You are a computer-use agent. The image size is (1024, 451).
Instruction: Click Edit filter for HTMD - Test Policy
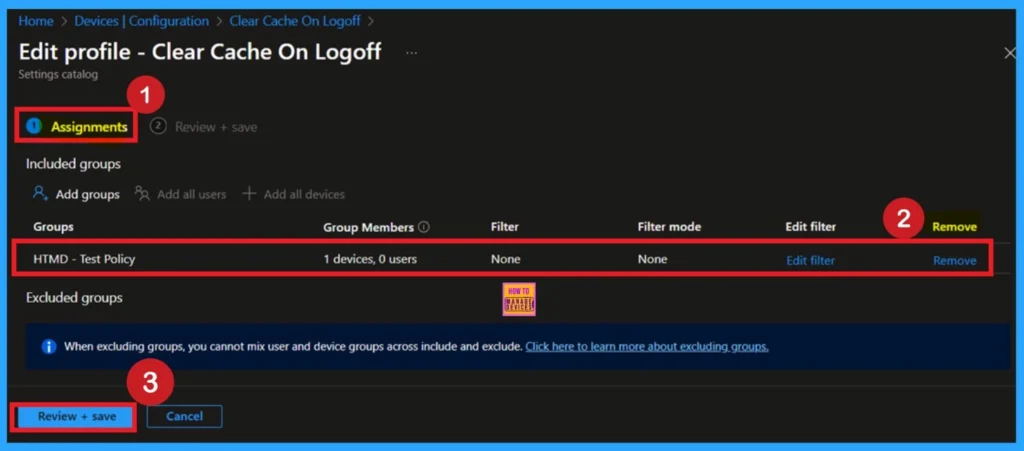coord(810,260)
